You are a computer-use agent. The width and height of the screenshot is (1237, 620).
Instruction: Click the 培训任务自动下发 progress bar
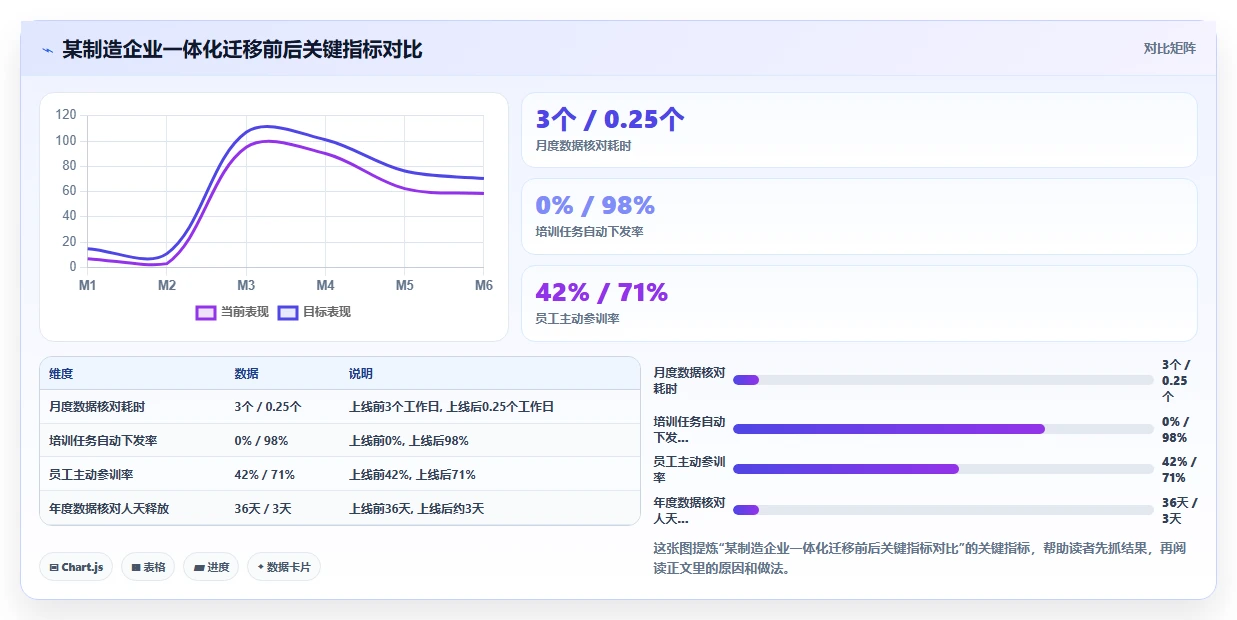point(943,429)
